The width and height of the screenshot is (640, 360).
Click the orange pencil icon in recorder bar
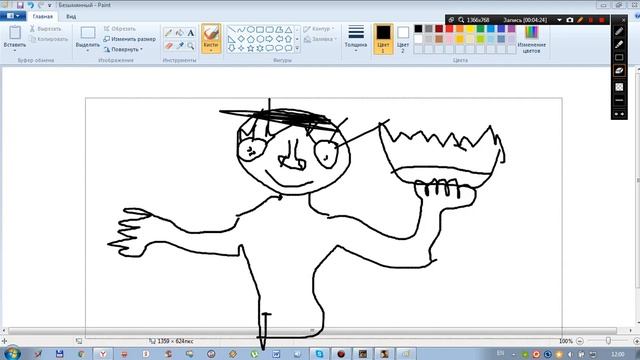(x=580, y=20)
